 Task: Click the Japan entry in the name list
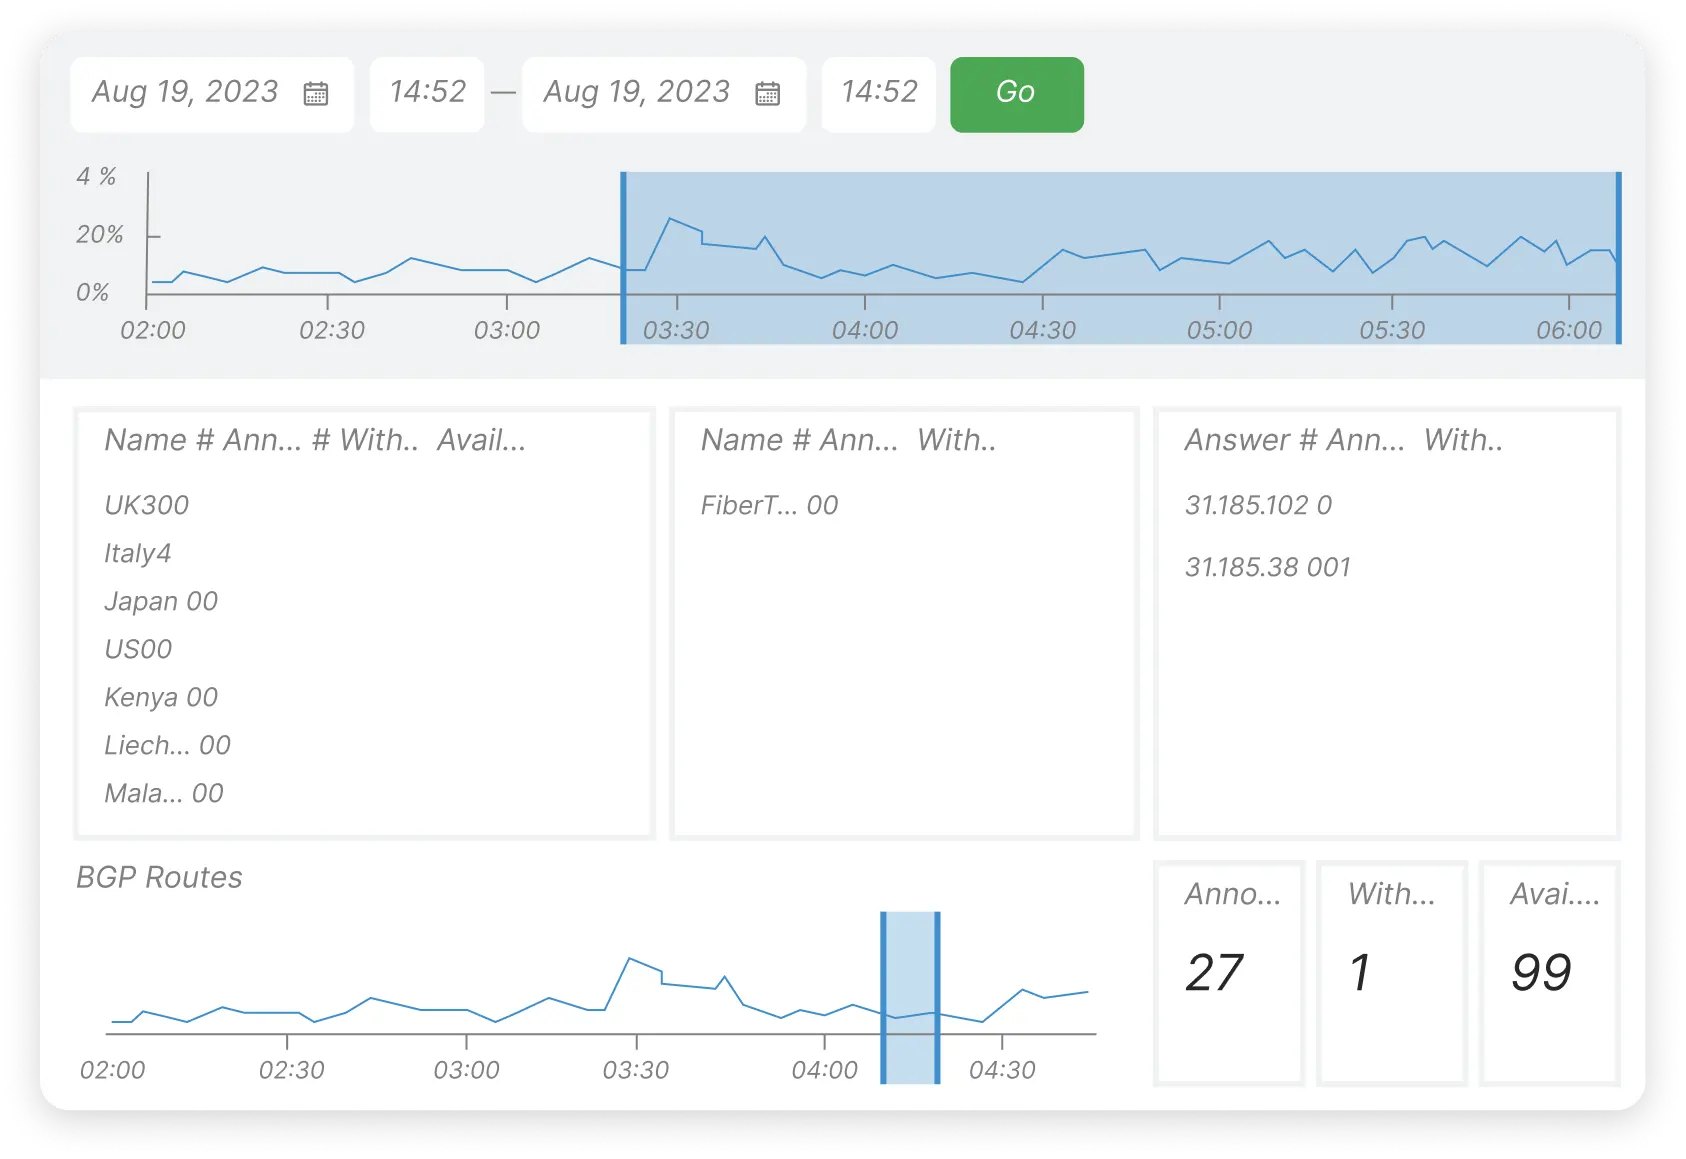pos(160,601)
